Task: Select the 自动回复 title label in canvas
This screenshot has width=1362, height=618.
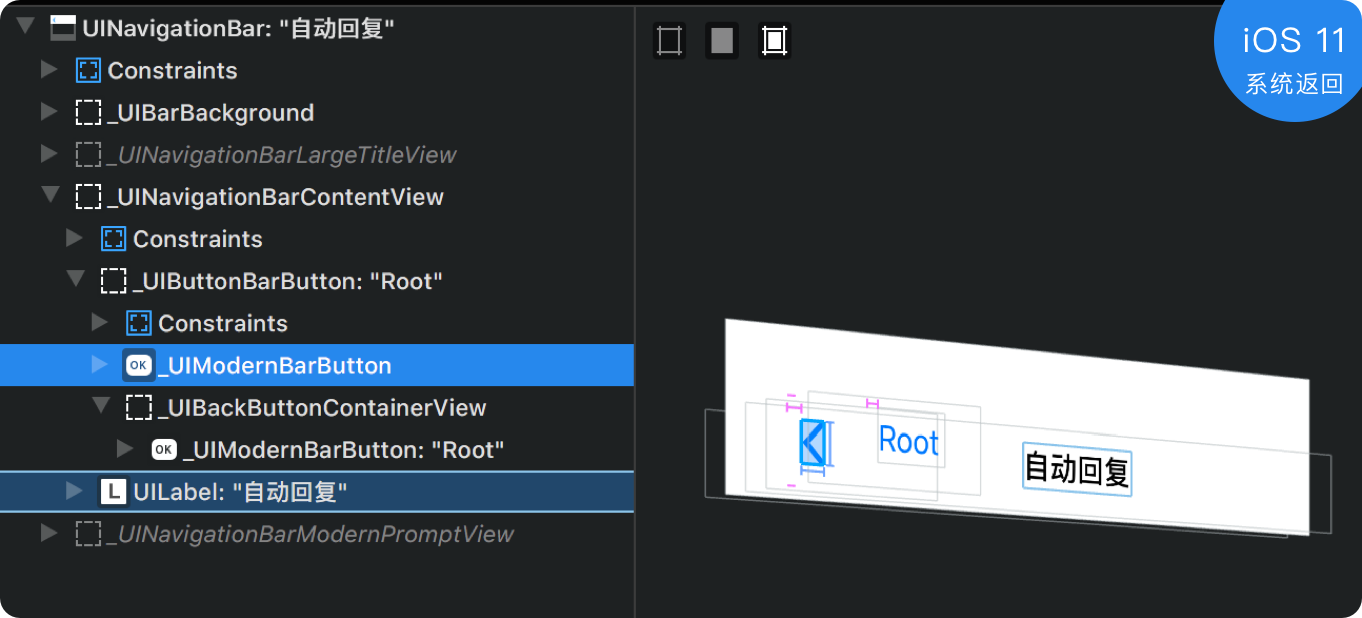Action: pos(1077,468)
